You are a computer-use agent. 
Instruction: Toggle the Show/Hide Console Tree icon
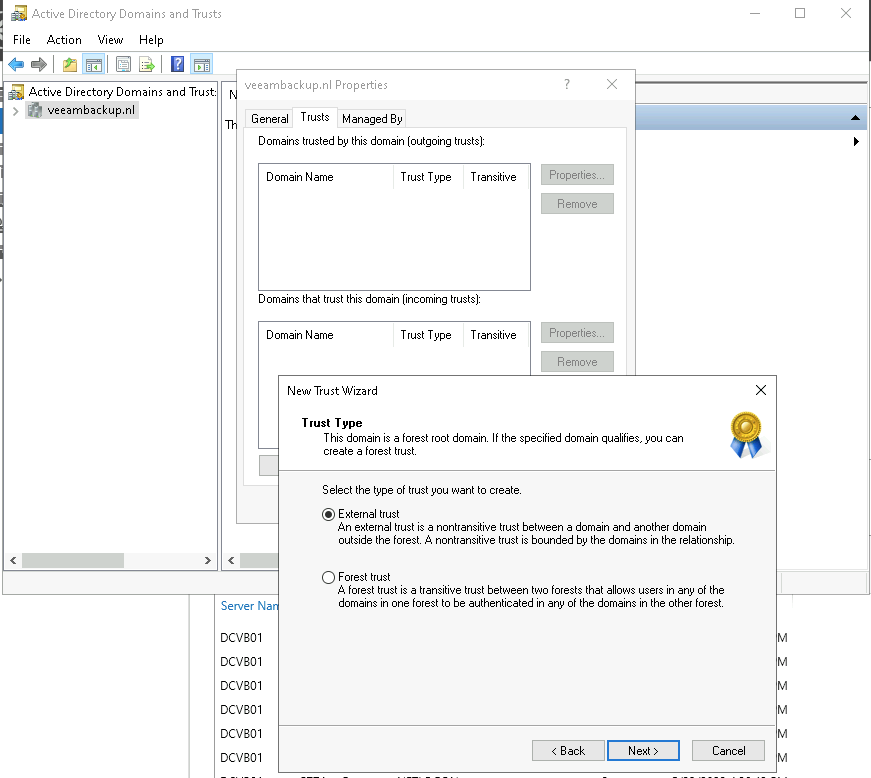pos(93,65)
